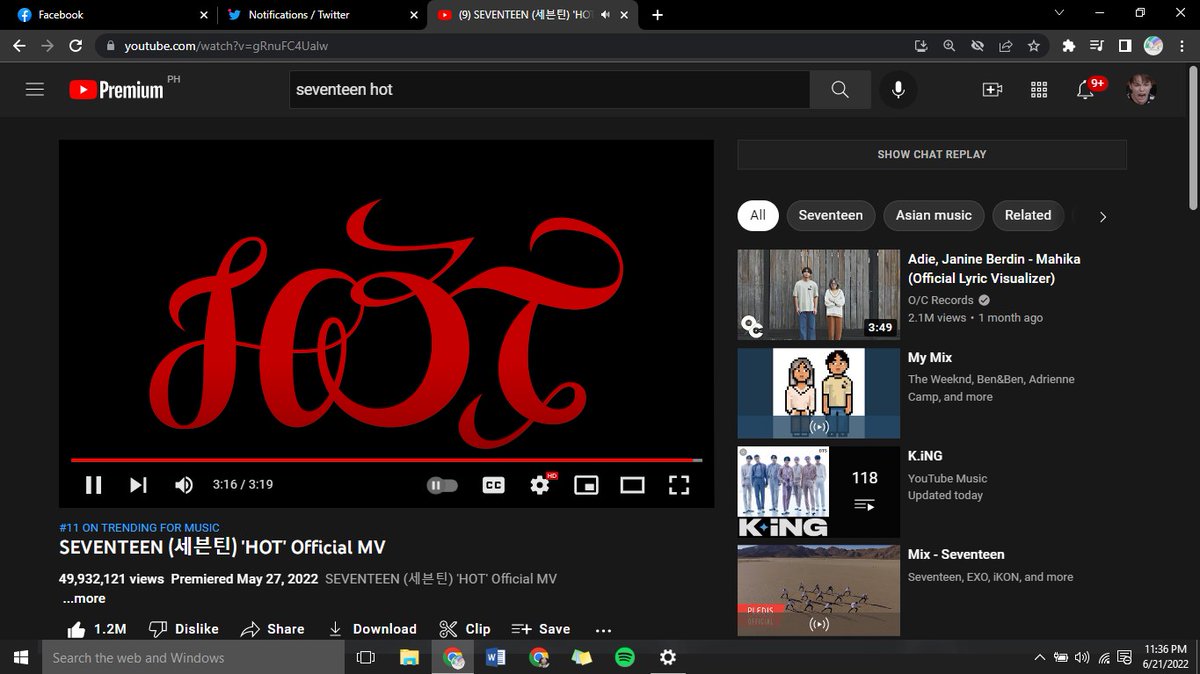Screen dimensions: 1200x674
Task: Expand the description with ...more
Action: point(84,598)
